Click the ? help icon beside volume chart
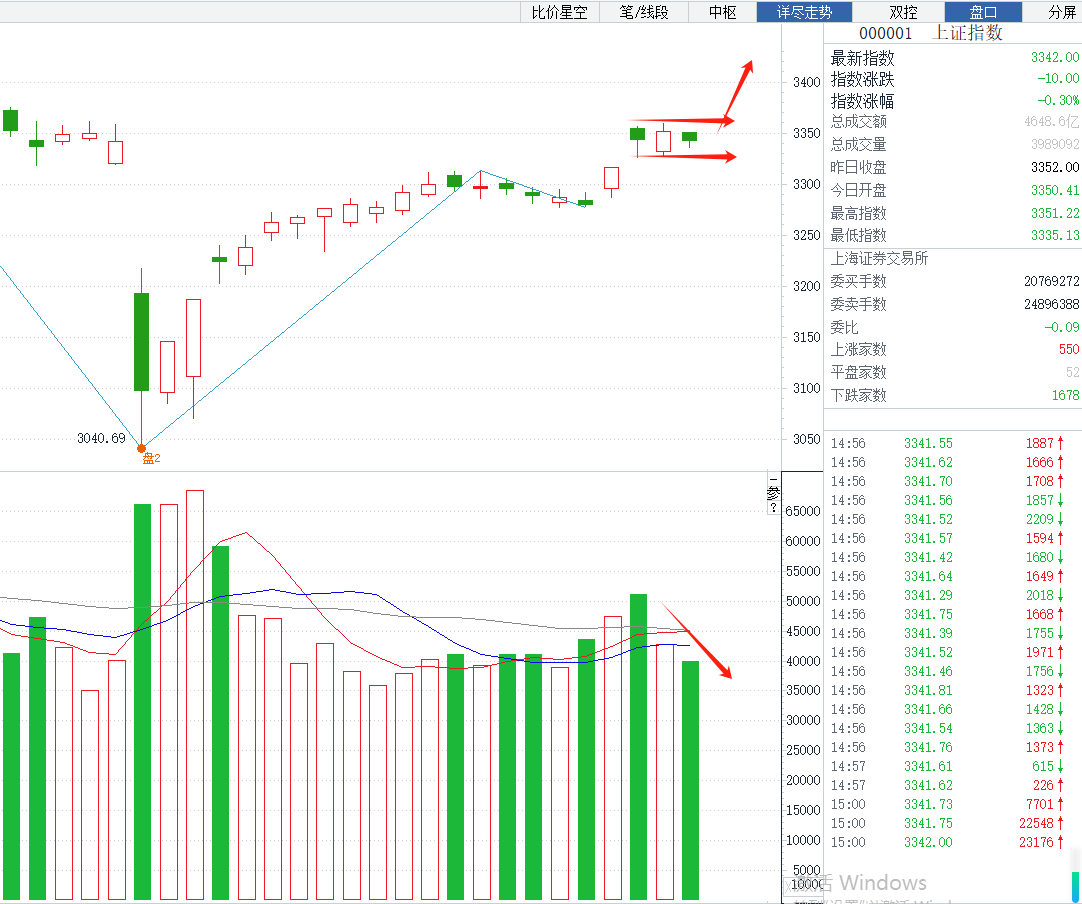1082x904 pixels. [x=772, y=508]
